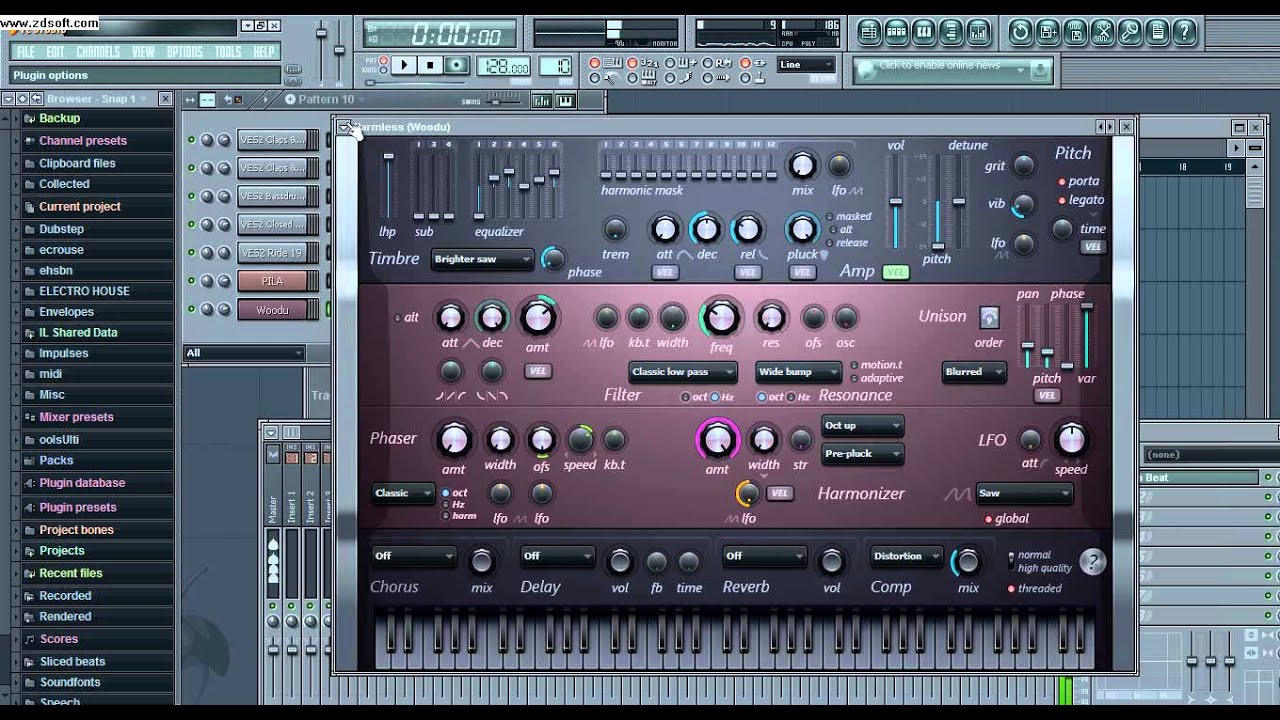Toggle the Amp VEL button
1280x720 pixels.
pos(896,272)
